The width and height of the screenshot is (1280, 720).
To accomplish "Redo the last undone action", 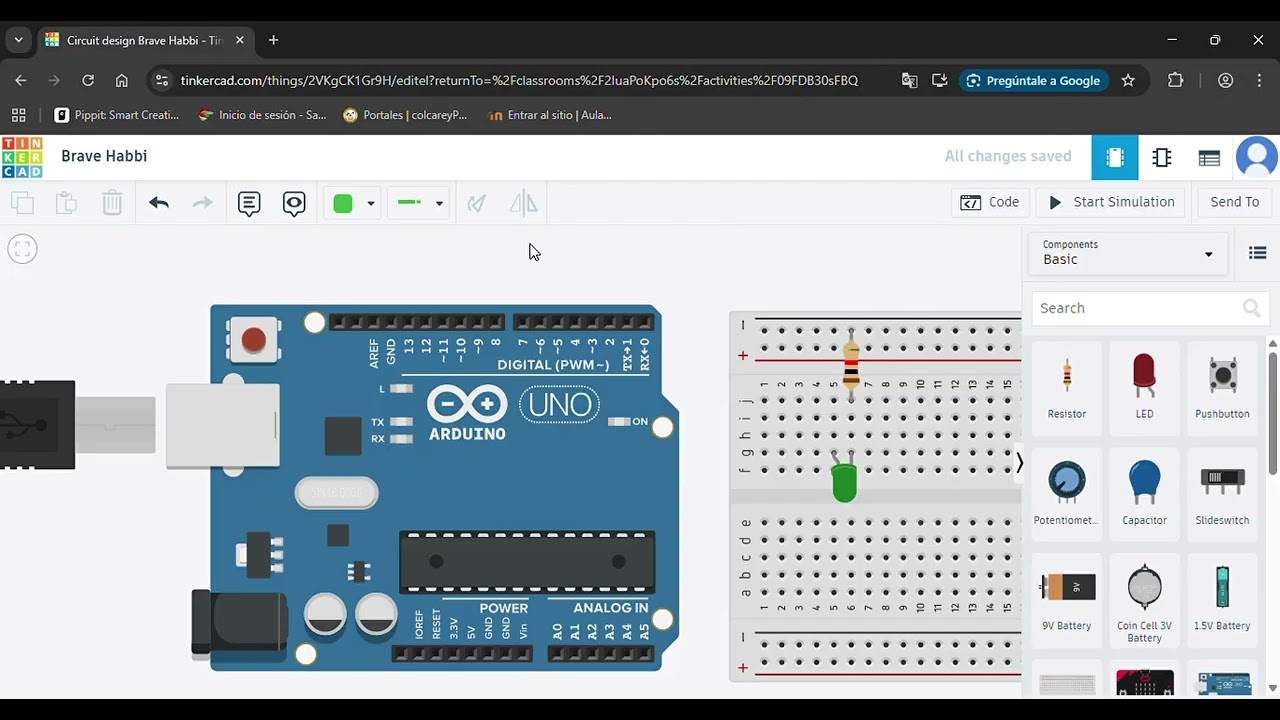I will (x=203, y=203).
